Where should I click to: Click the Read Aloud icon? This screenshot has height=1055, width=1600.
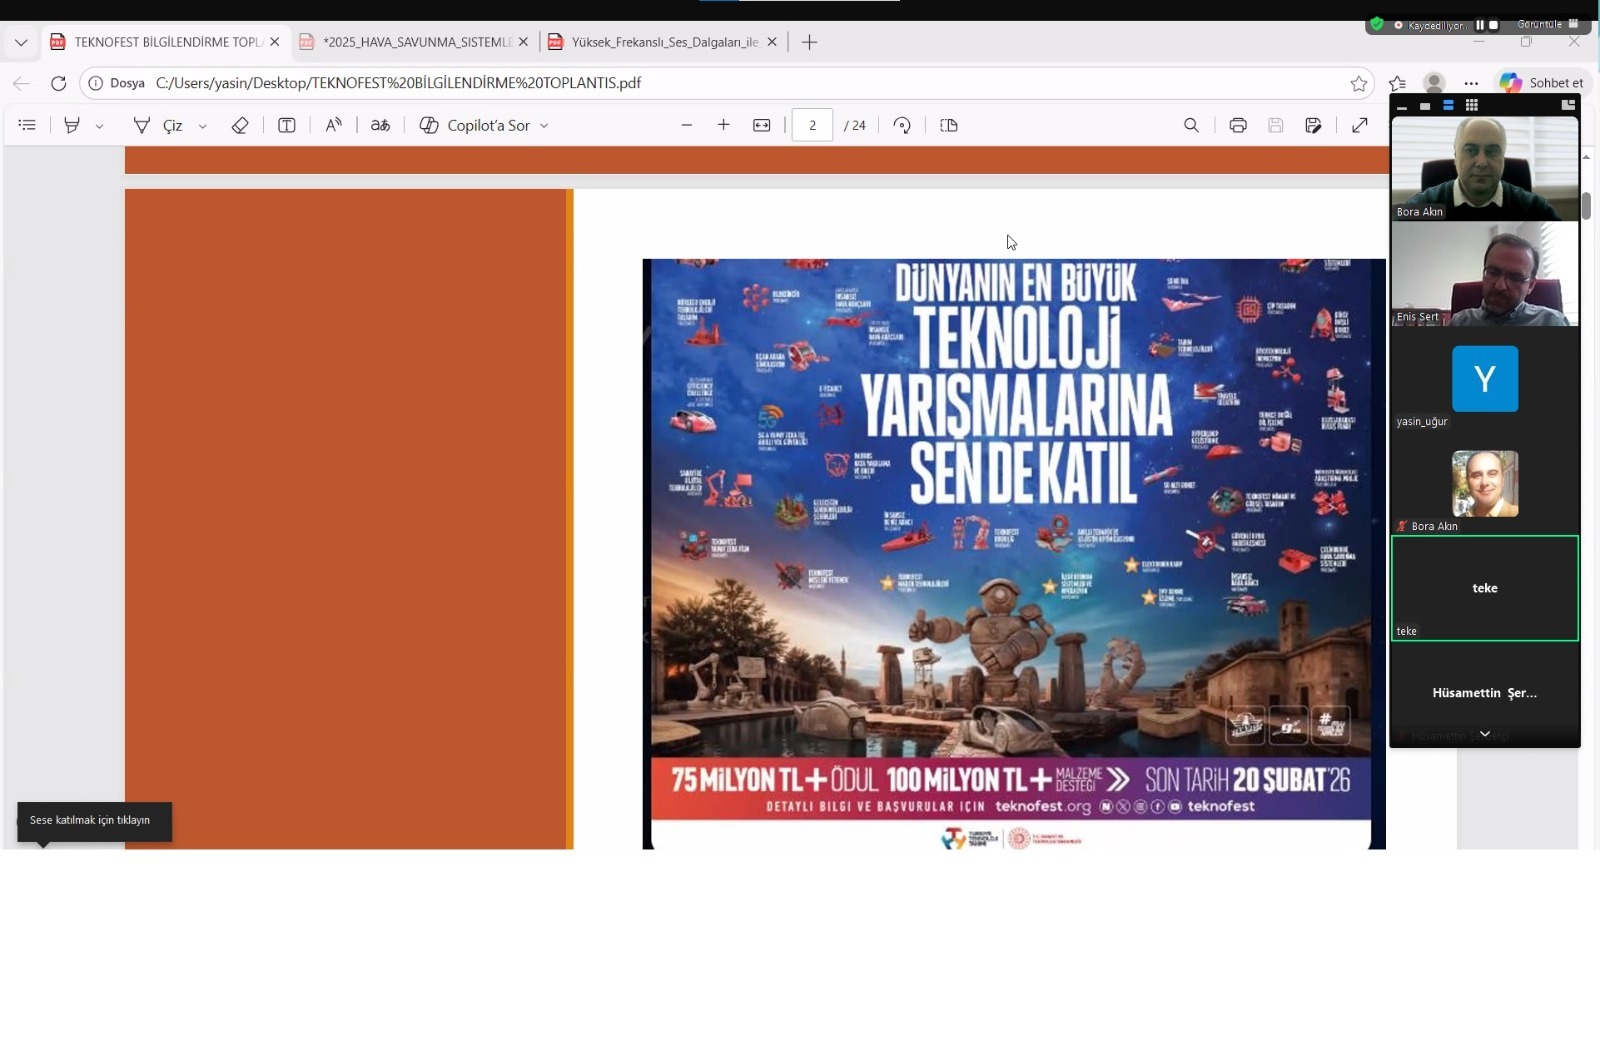[x=333, y=125]
